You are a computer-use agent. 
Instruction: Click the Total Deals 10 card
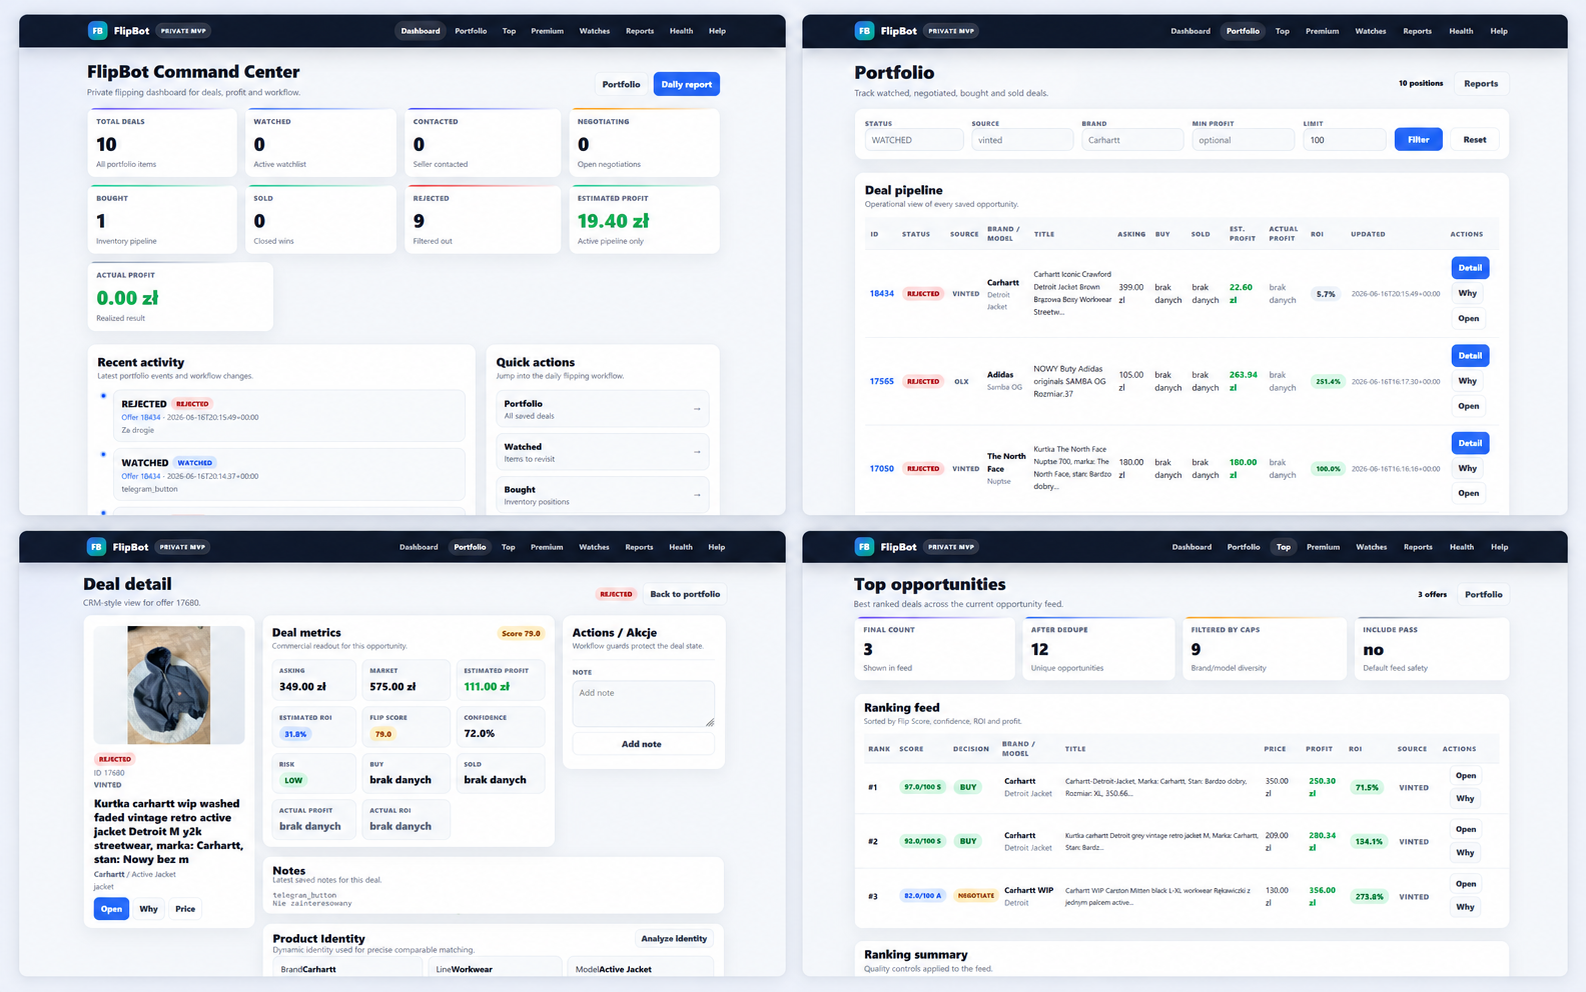click(162, 142)
